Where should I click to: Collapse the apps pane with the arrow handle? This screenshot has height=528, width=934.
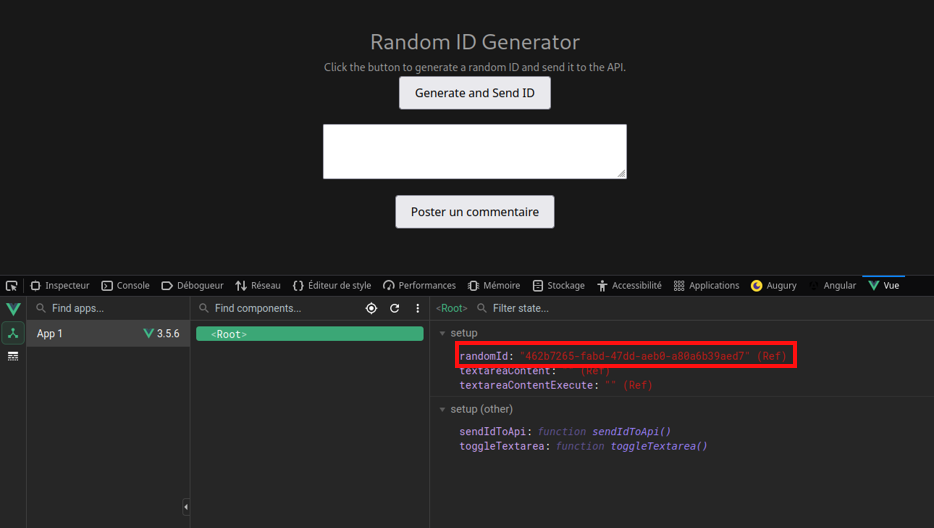point(186,507)
